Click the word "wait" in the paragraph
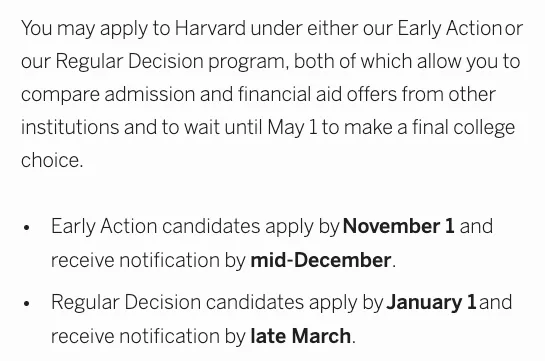 pos(201,127)
